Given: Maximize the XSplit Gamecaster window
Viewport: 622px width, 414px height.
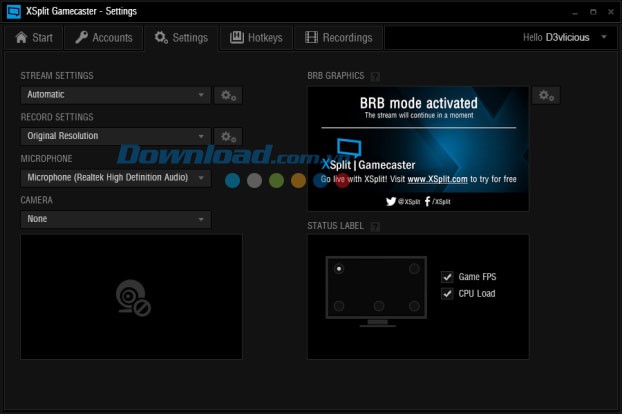Looking at the screenshot, I should (593, 12).
